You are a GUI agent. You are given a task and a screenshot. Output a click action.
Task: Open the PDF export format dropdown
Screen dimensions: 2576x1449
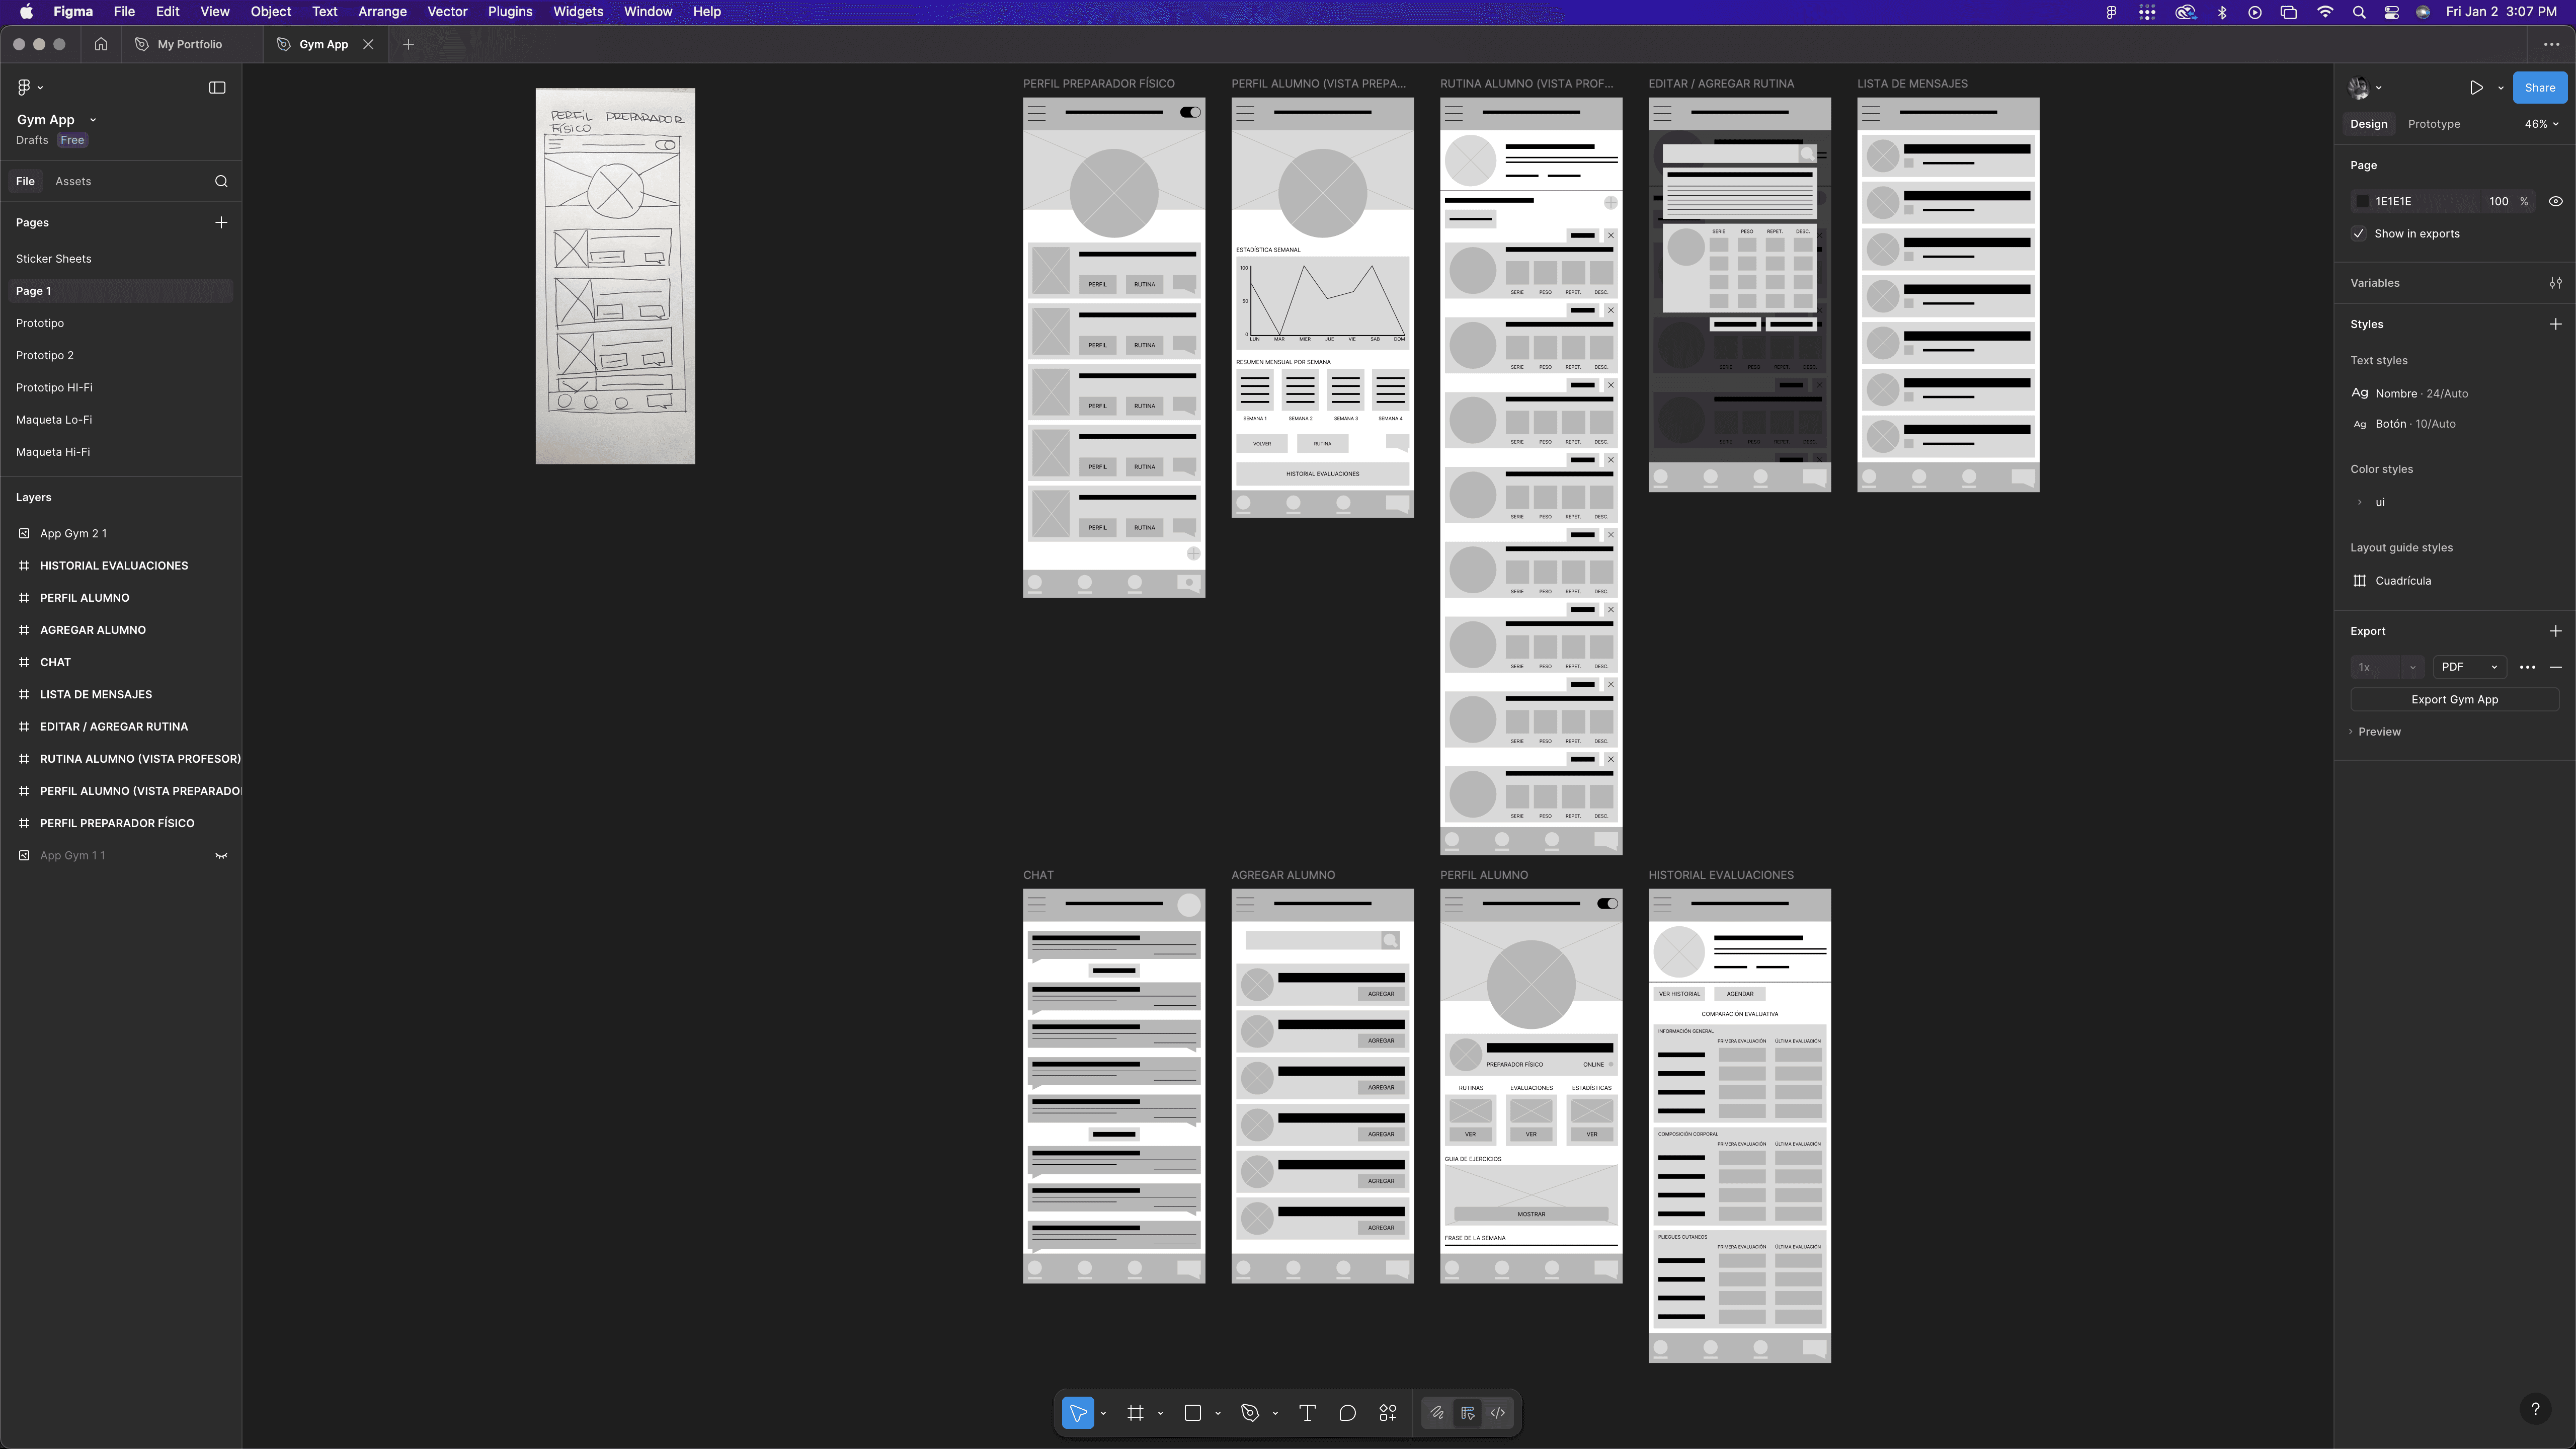click(x=2469, y=667)
